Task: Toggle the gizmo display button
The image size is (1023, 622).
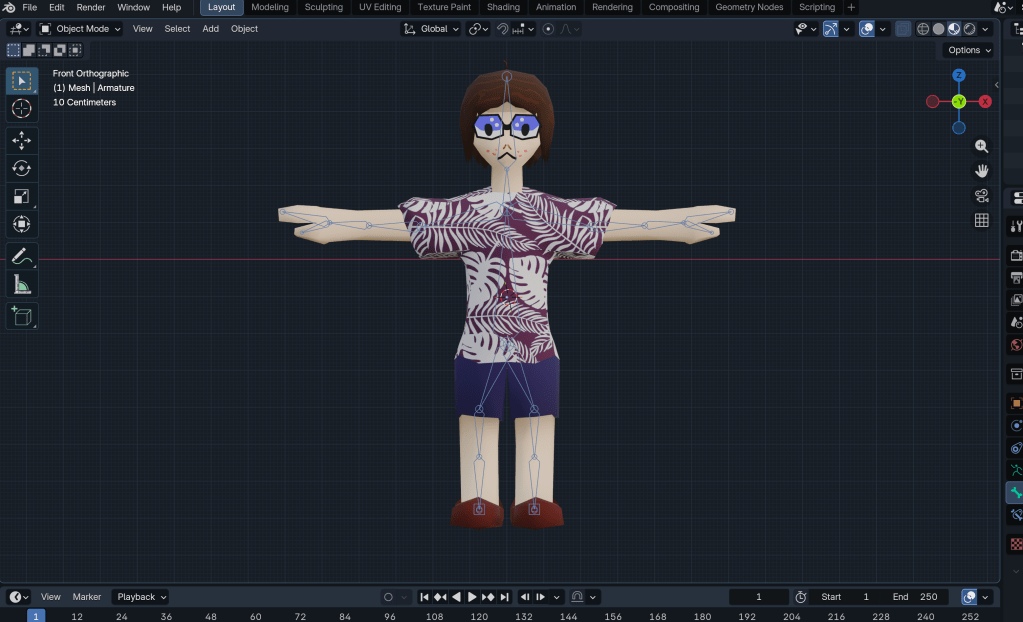Action: coord(830,29)
